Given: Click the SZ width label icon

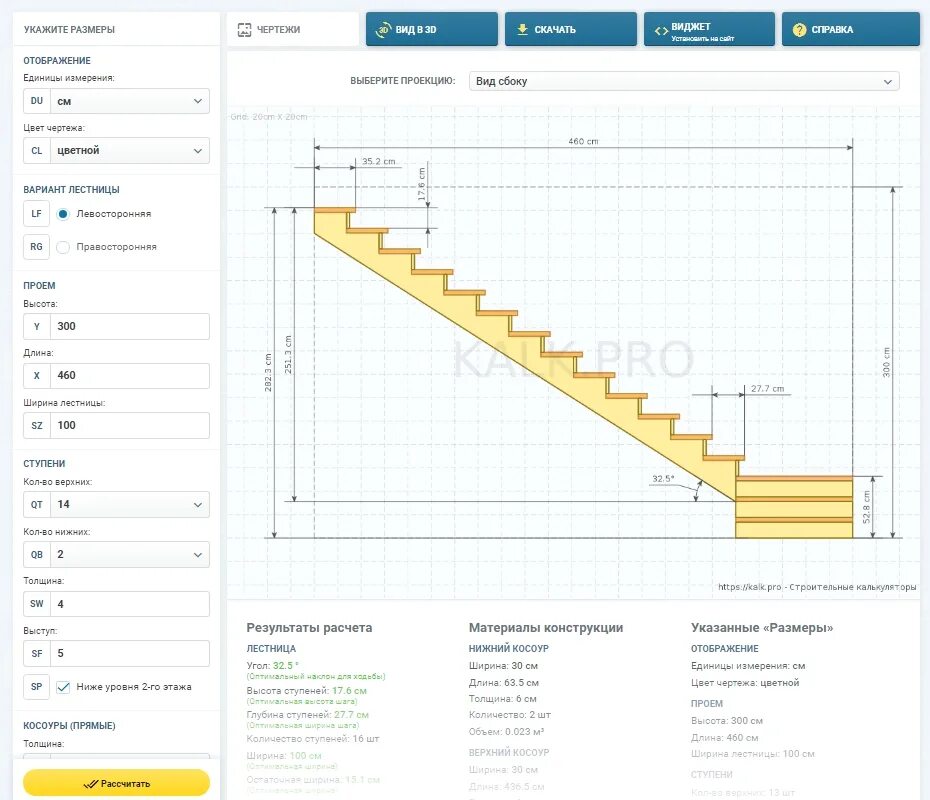Looking at the screenshot, I should 37,425.
